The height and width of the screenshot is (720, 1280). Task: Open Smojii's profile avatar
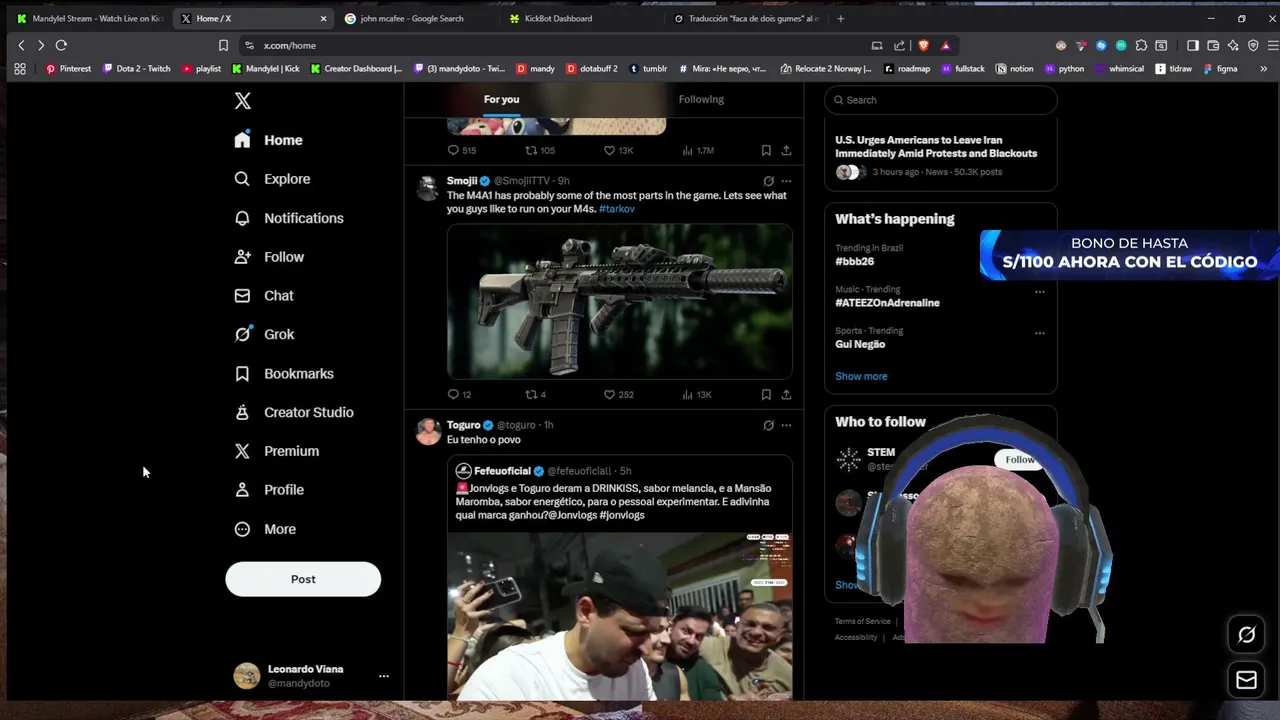(x=428, y=187)
